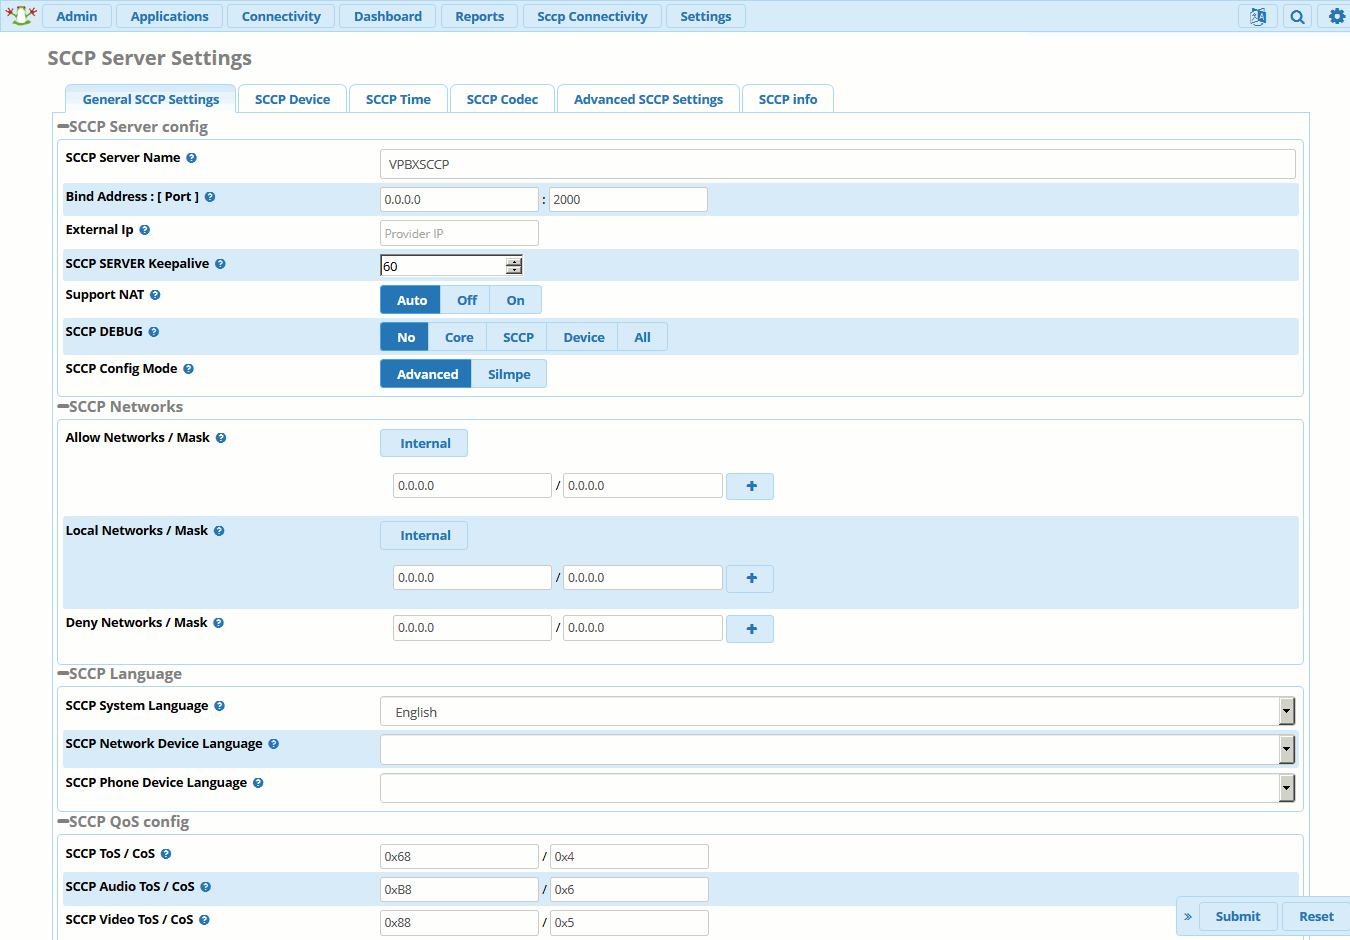Add another Allow Networks row with plus
The height and width of the screenshot is (940, 1350).
[x=750, y=486]
